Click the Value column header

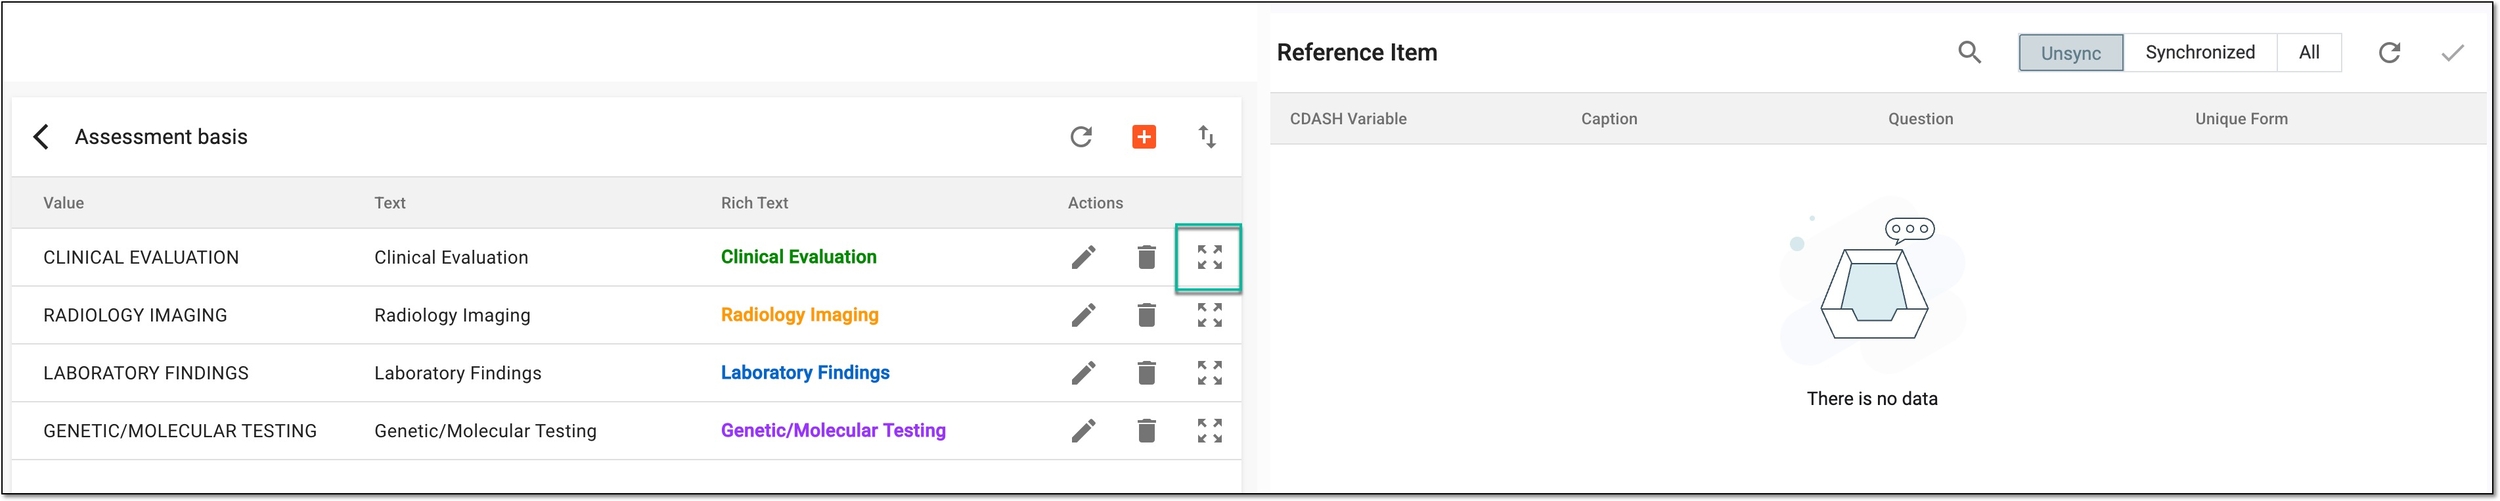(63, 203)
